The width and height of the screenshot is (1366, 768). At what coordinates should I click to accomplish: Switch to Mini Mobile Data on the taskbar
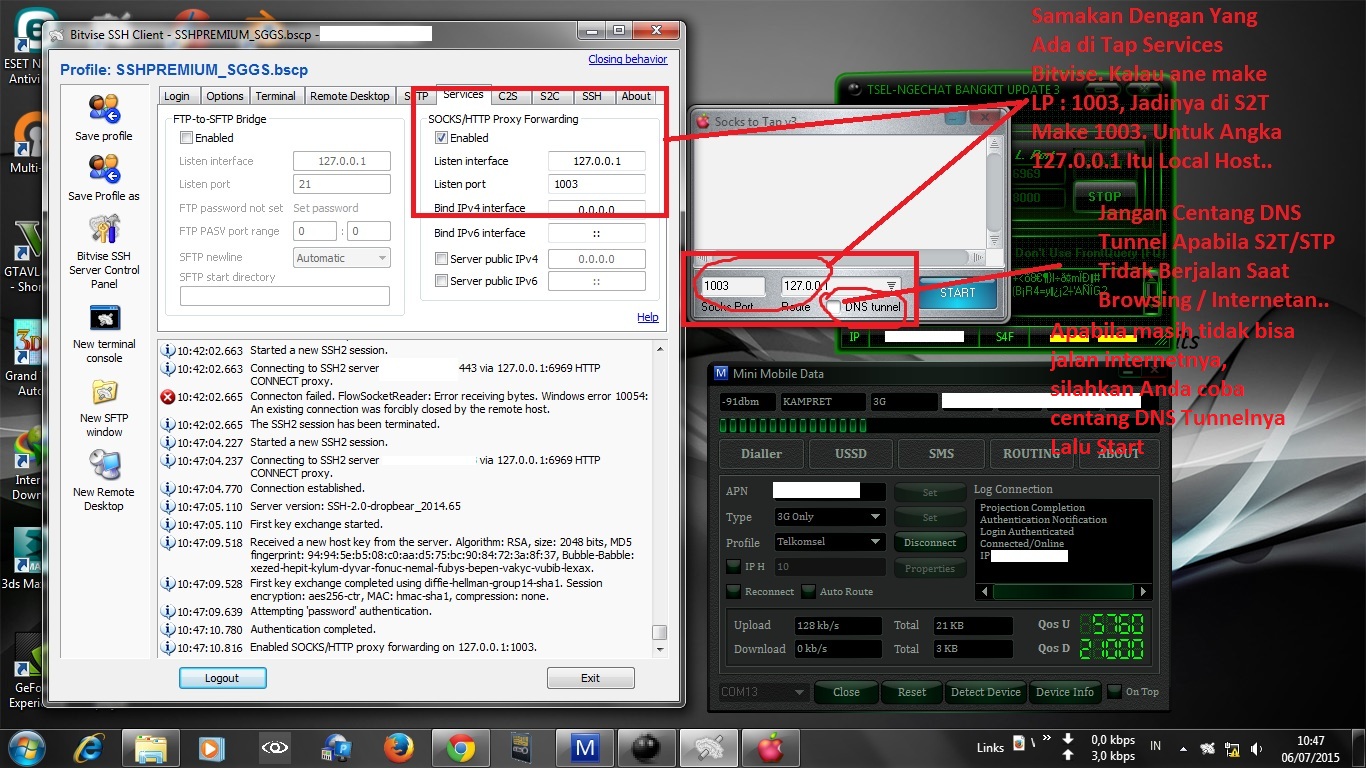[x=584, y=747]
